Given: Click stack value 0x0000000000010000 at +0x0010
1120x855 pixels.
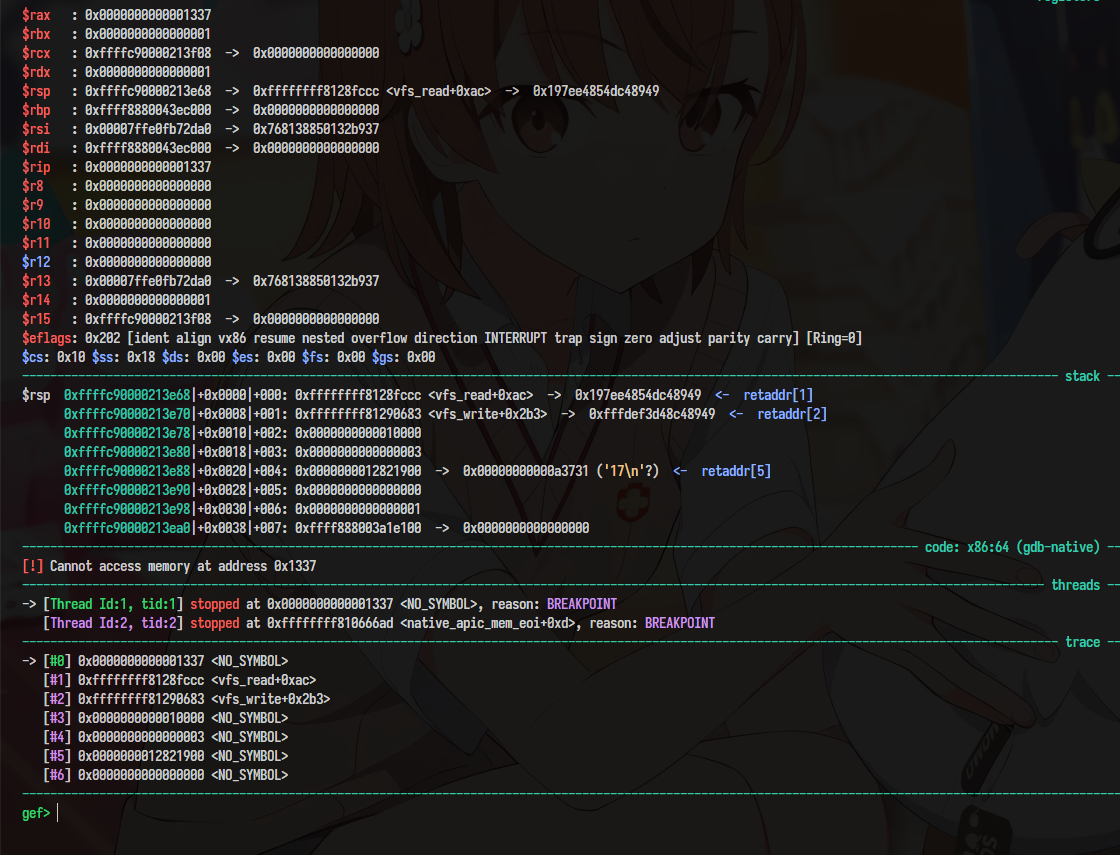Looking at the screenshot, I should [x=358, y=433].
